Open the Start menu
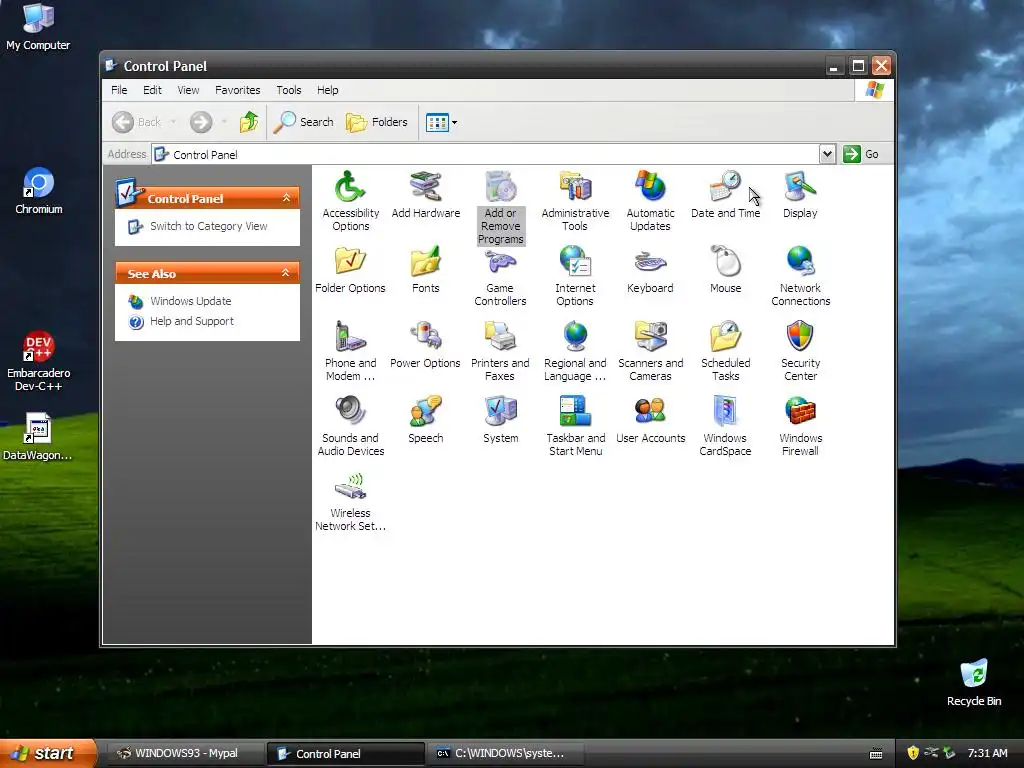The width and height of the screenshot is (1024, 768). point(48,753)
